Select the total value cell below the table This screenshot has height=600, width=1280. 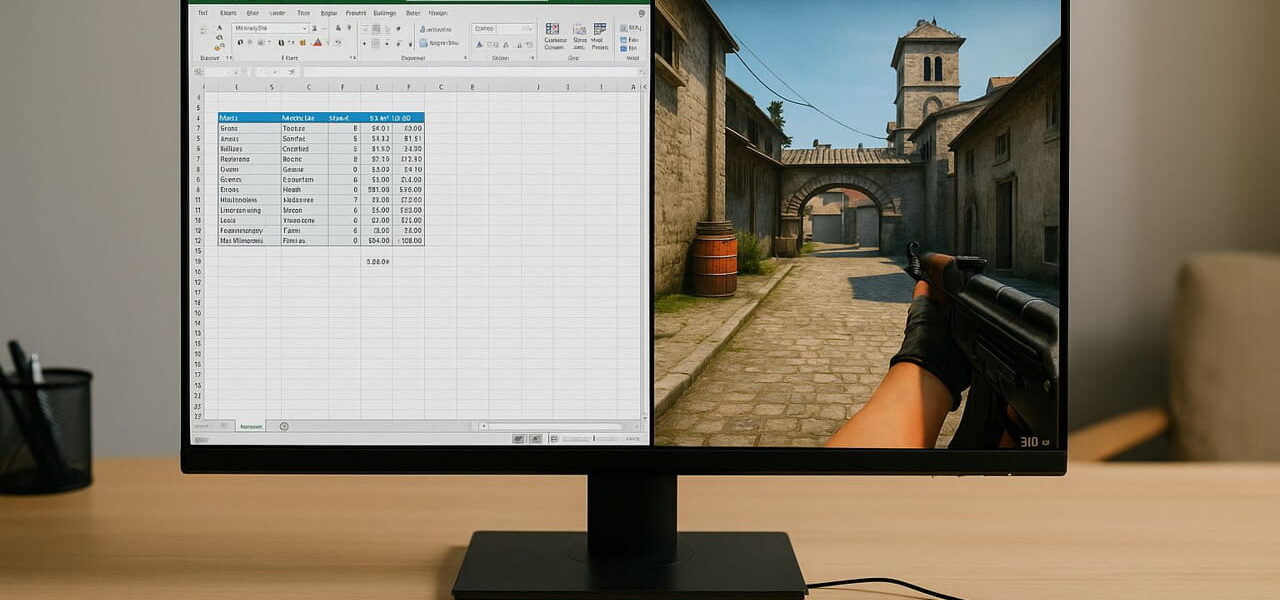point(376,262)
